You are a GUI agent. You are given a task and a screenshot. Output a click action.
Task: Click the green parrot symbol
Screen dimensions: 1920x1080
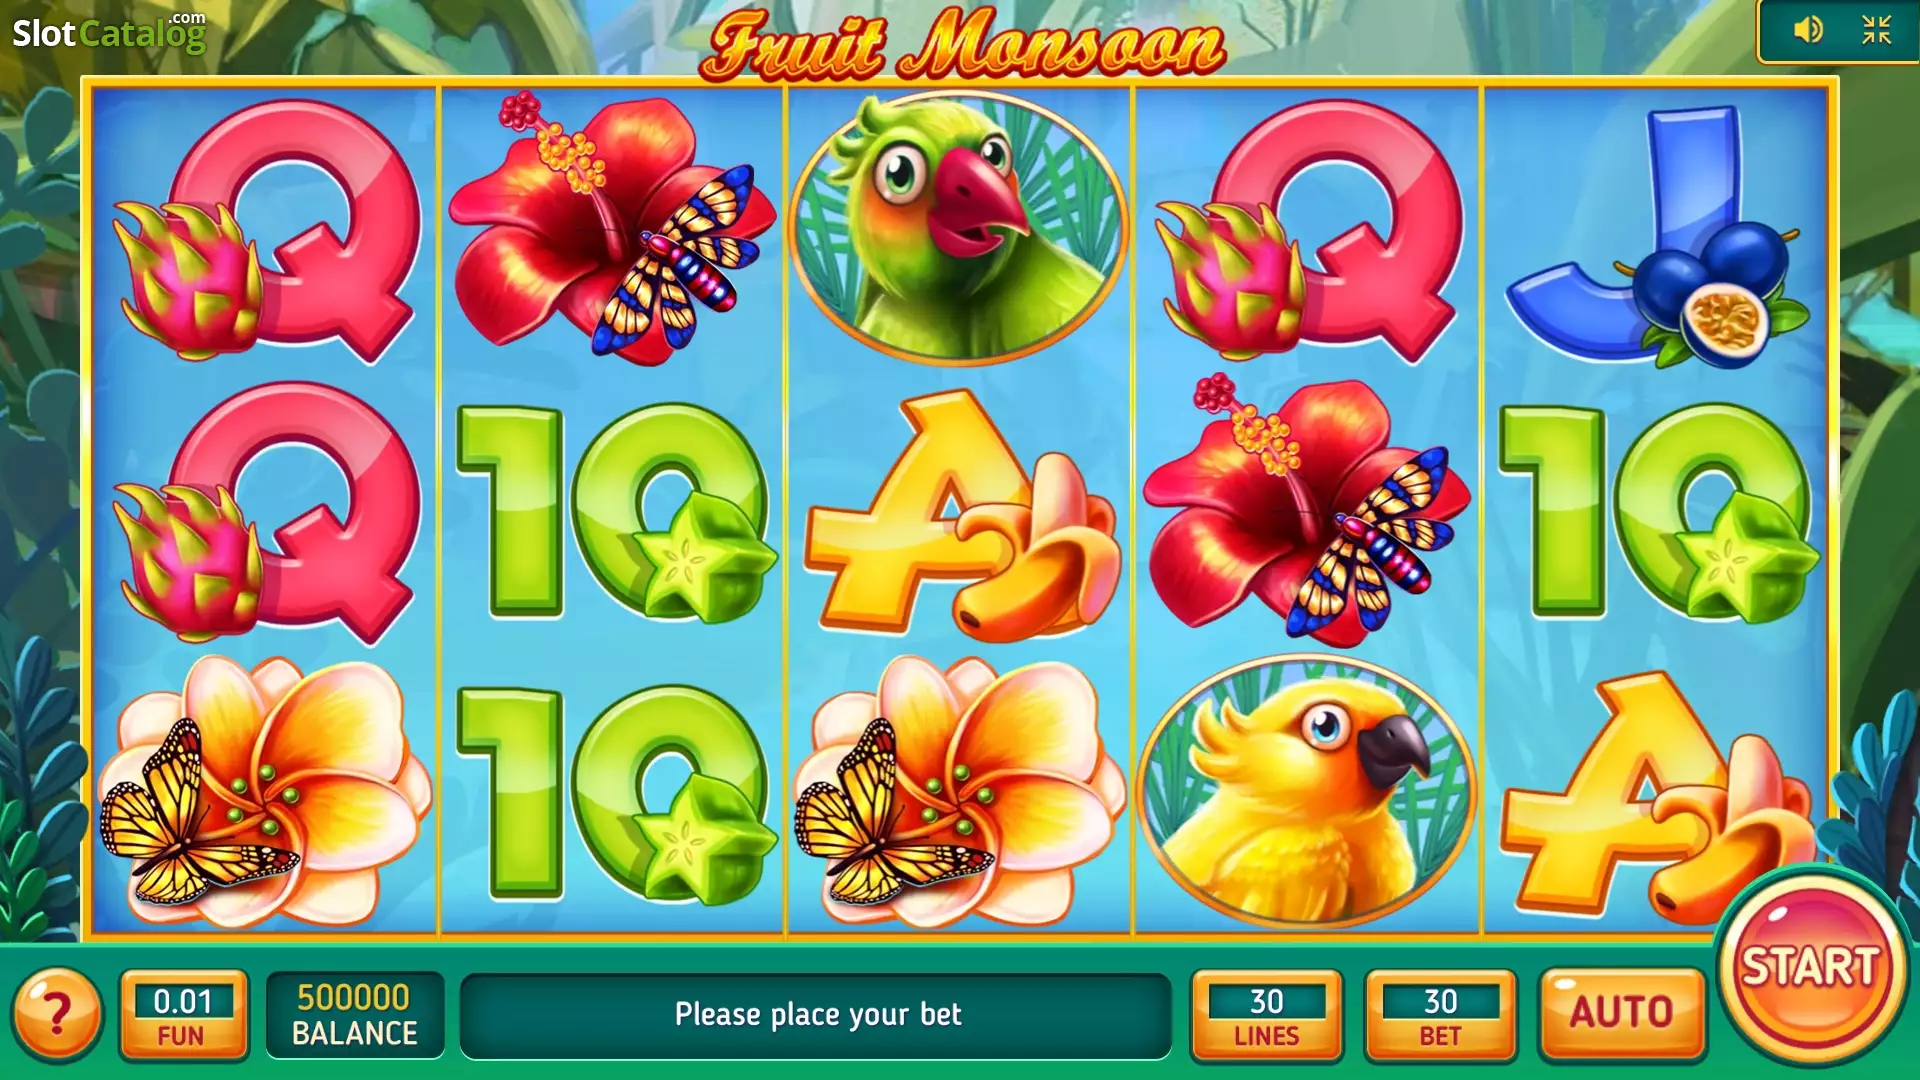(958, 228)
